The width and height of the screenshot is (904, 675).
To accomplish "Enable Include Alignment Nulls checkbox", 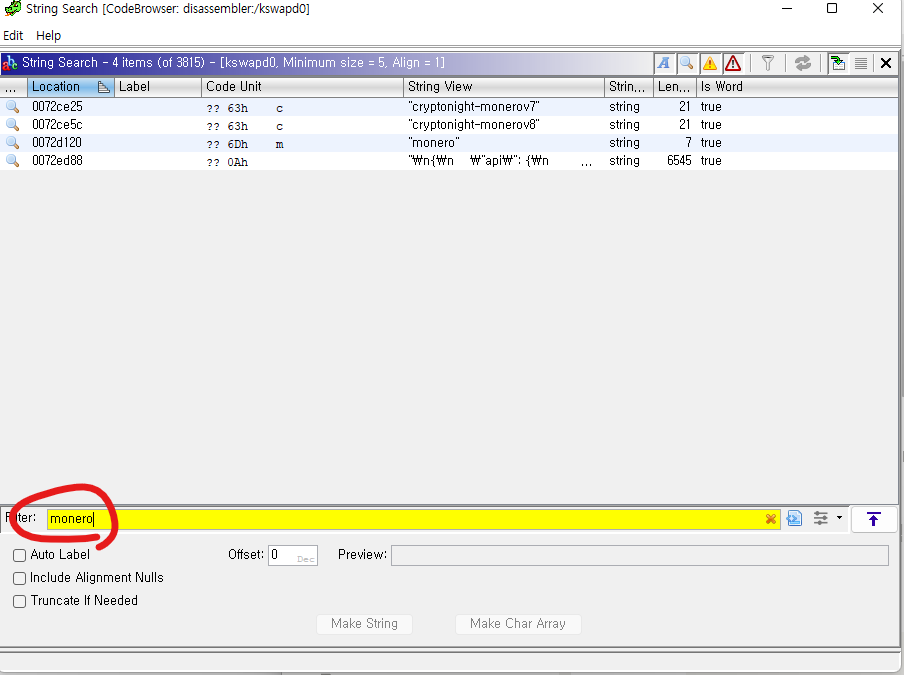I will pos(20,578).
